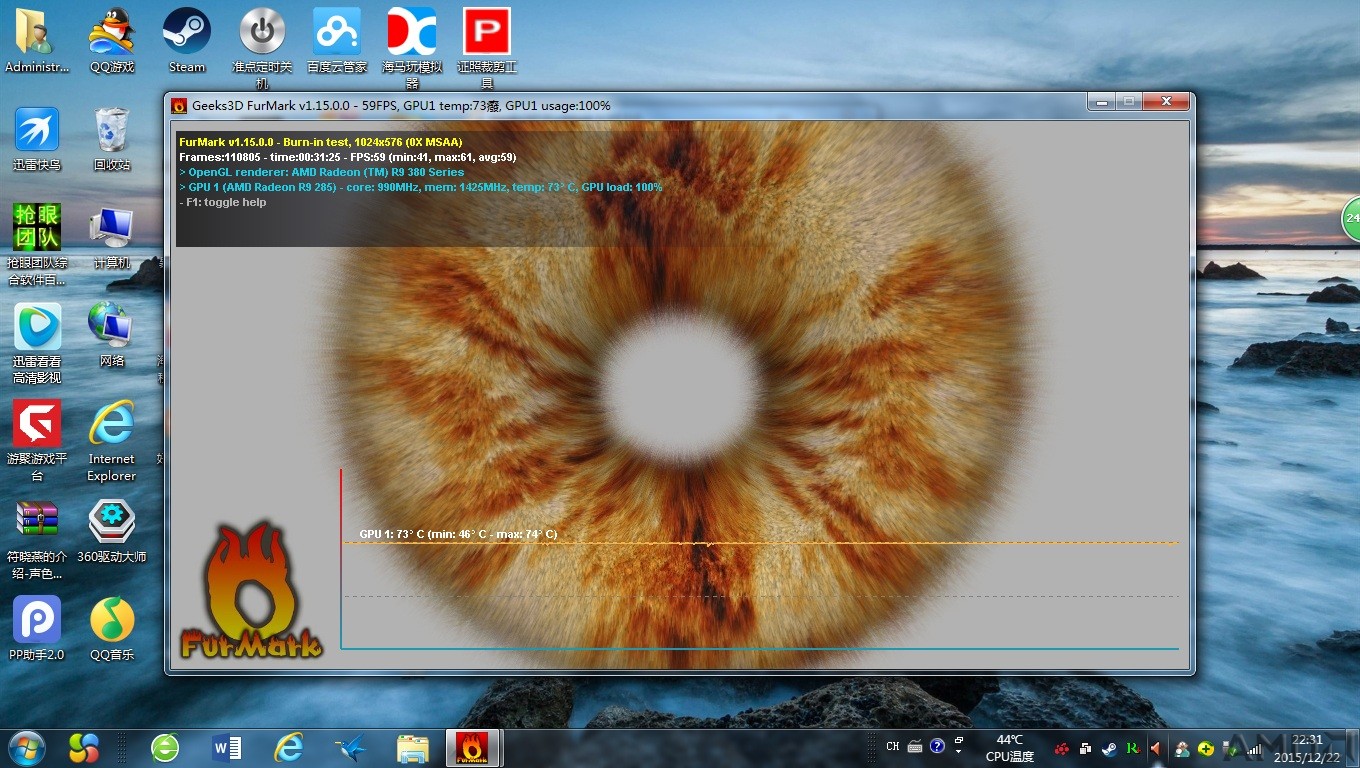Click the green floating ball widget
Image resolution: width=1360 pixels, height=768 pixels.
click(x=1351, y=219)
